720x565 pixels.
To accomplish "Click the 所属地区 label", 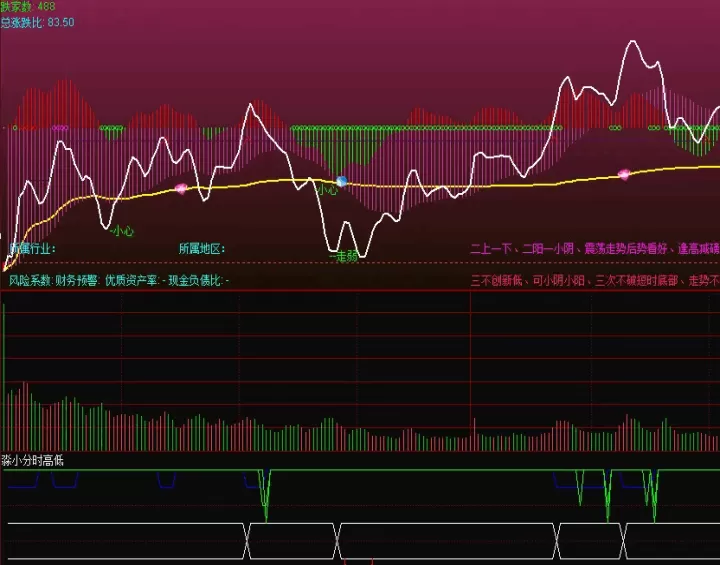I will tap(202, 249).
